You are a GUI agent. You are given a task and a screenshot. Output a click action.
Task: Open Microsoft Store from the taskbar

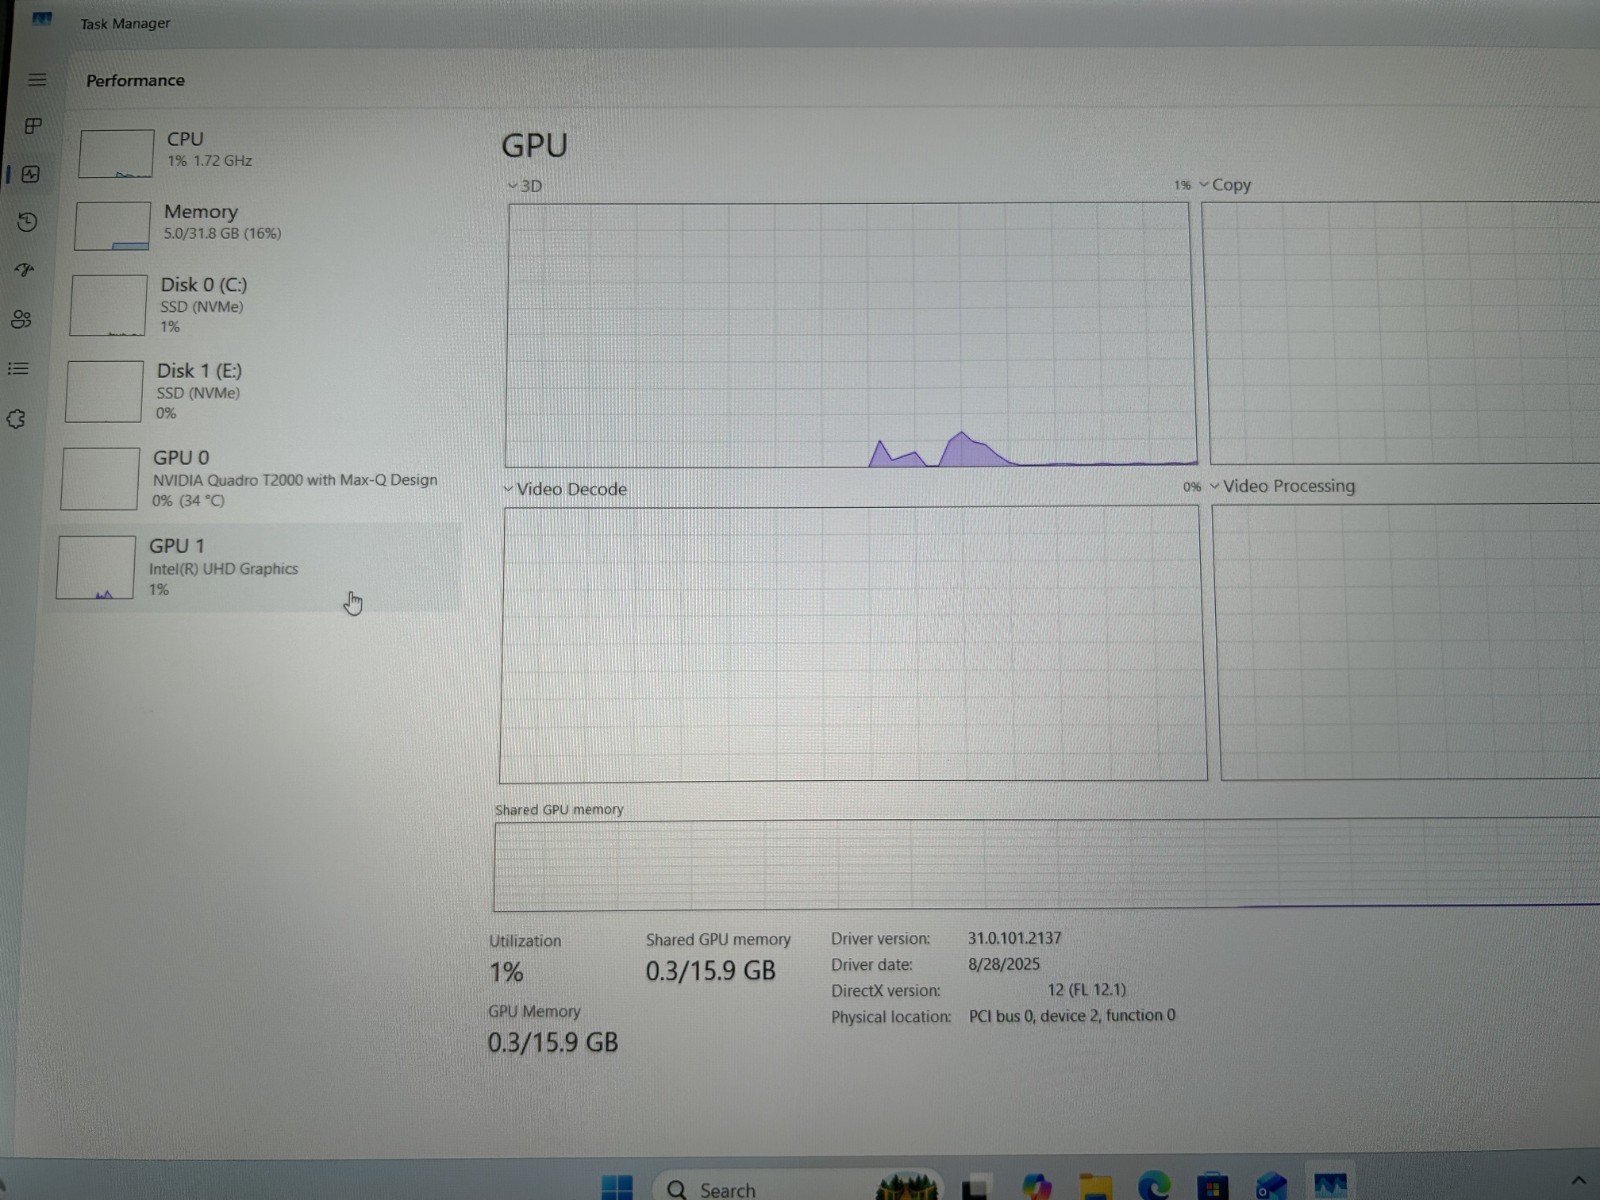coord(1212,1187)
